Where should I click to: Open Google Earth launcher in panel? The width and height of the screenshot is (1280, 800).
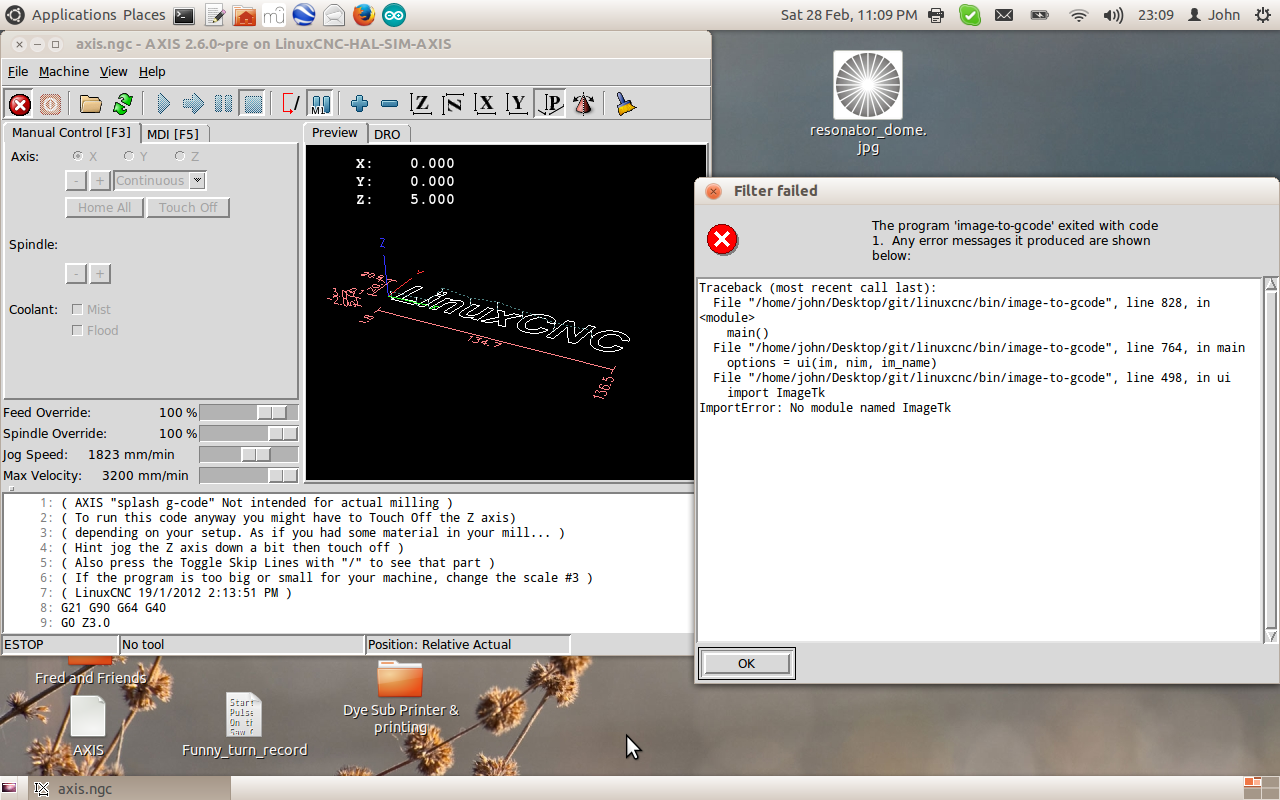[x=304, y=15]
